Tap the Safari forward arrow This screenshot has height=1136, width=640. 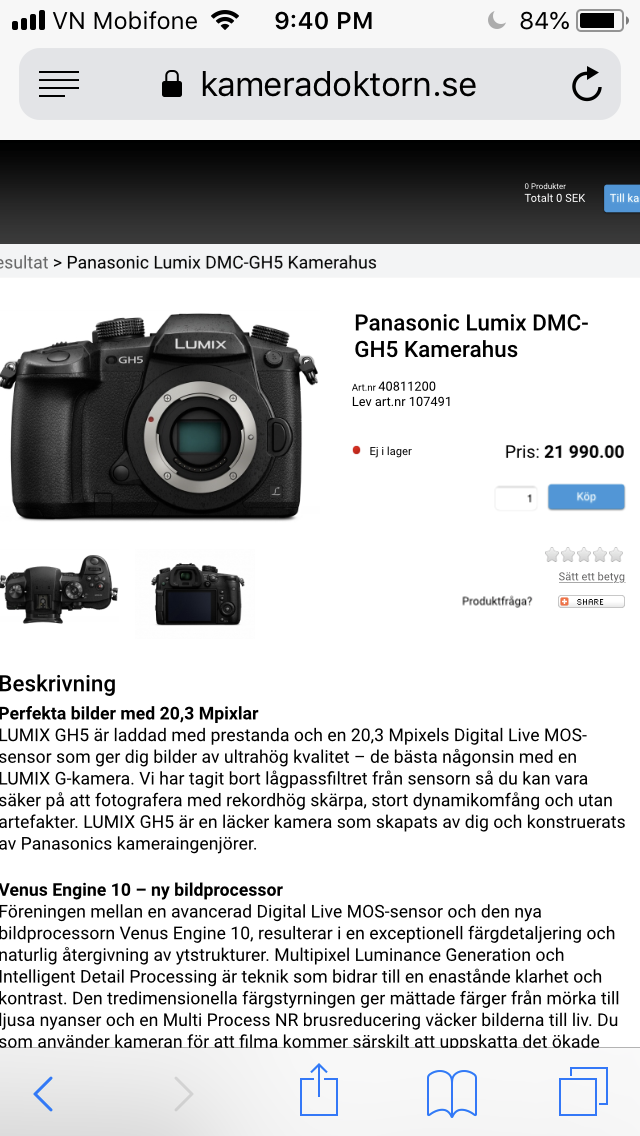[x=183, y=1093]
